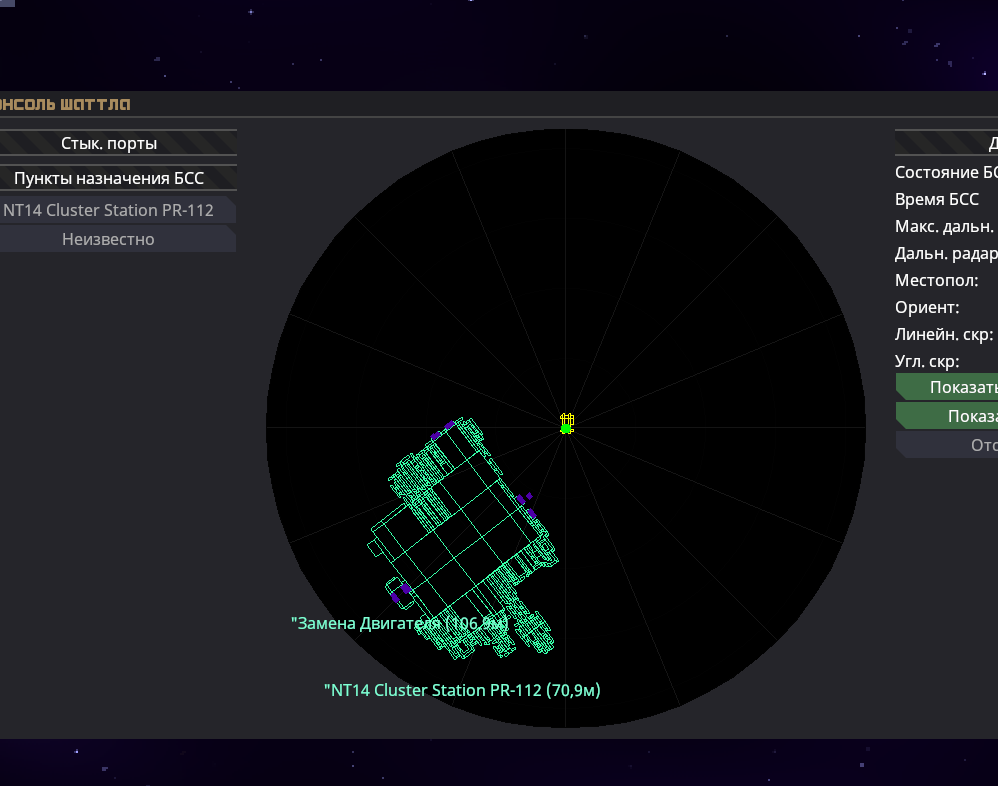Viewport: 998px width, 786px height.
Task: Click the "Местопол:" position label
Action: pos(936,280)
